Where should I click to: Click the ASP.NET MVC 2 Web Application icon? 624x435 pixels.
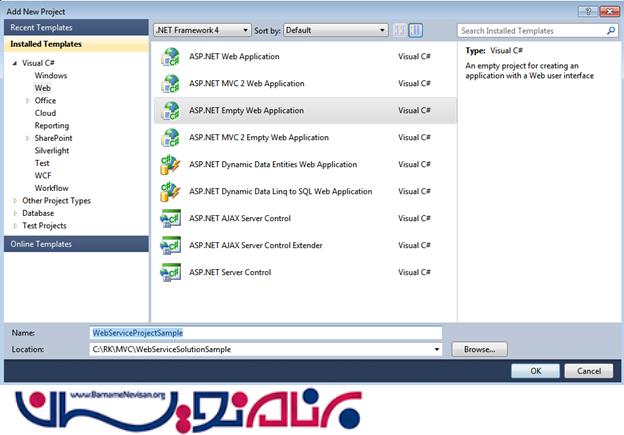coord(171,84)
